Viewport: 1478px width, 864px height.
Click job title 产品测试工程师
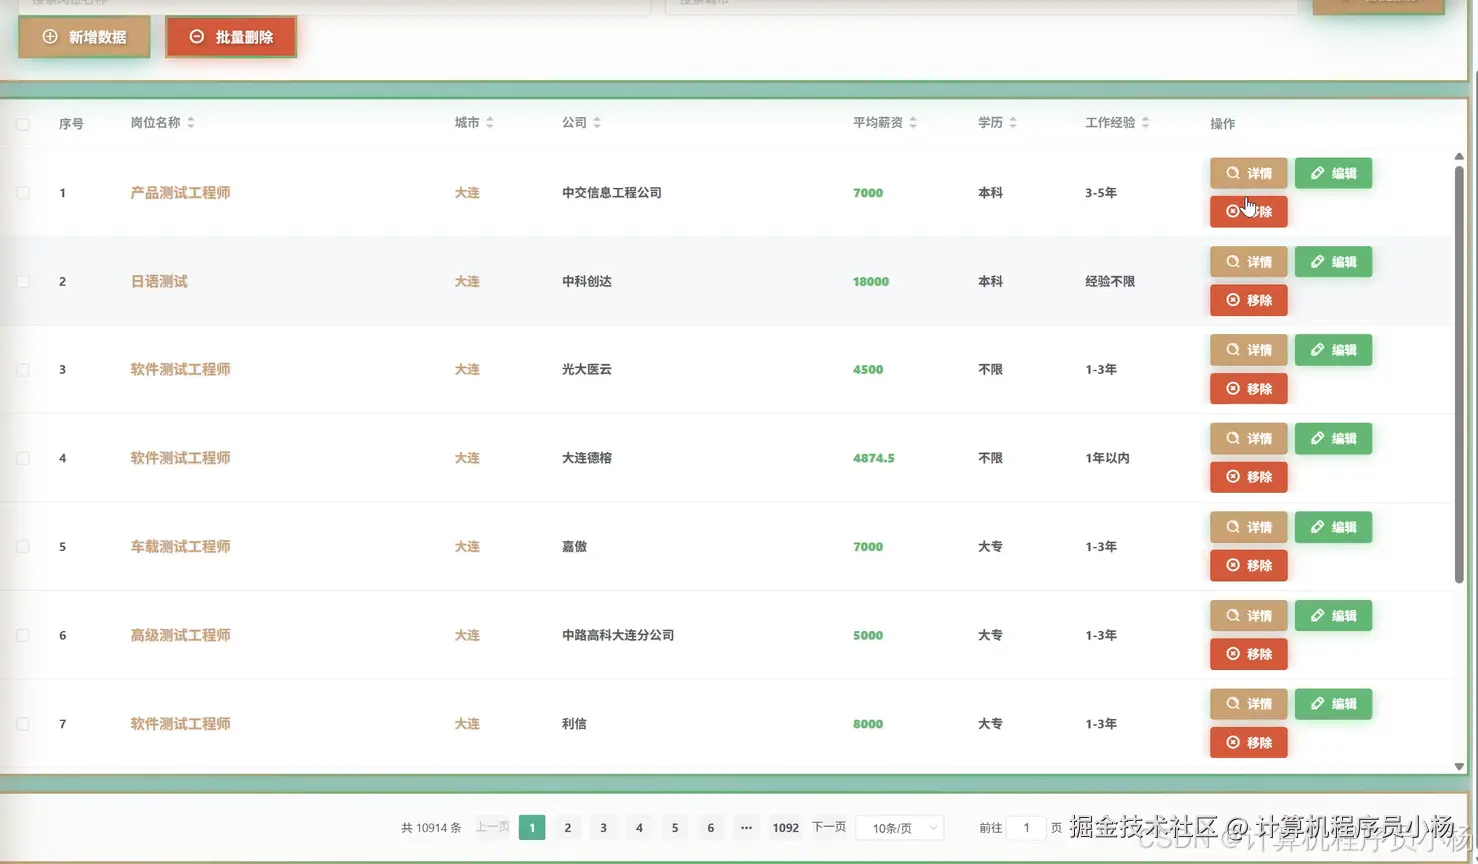180,193
